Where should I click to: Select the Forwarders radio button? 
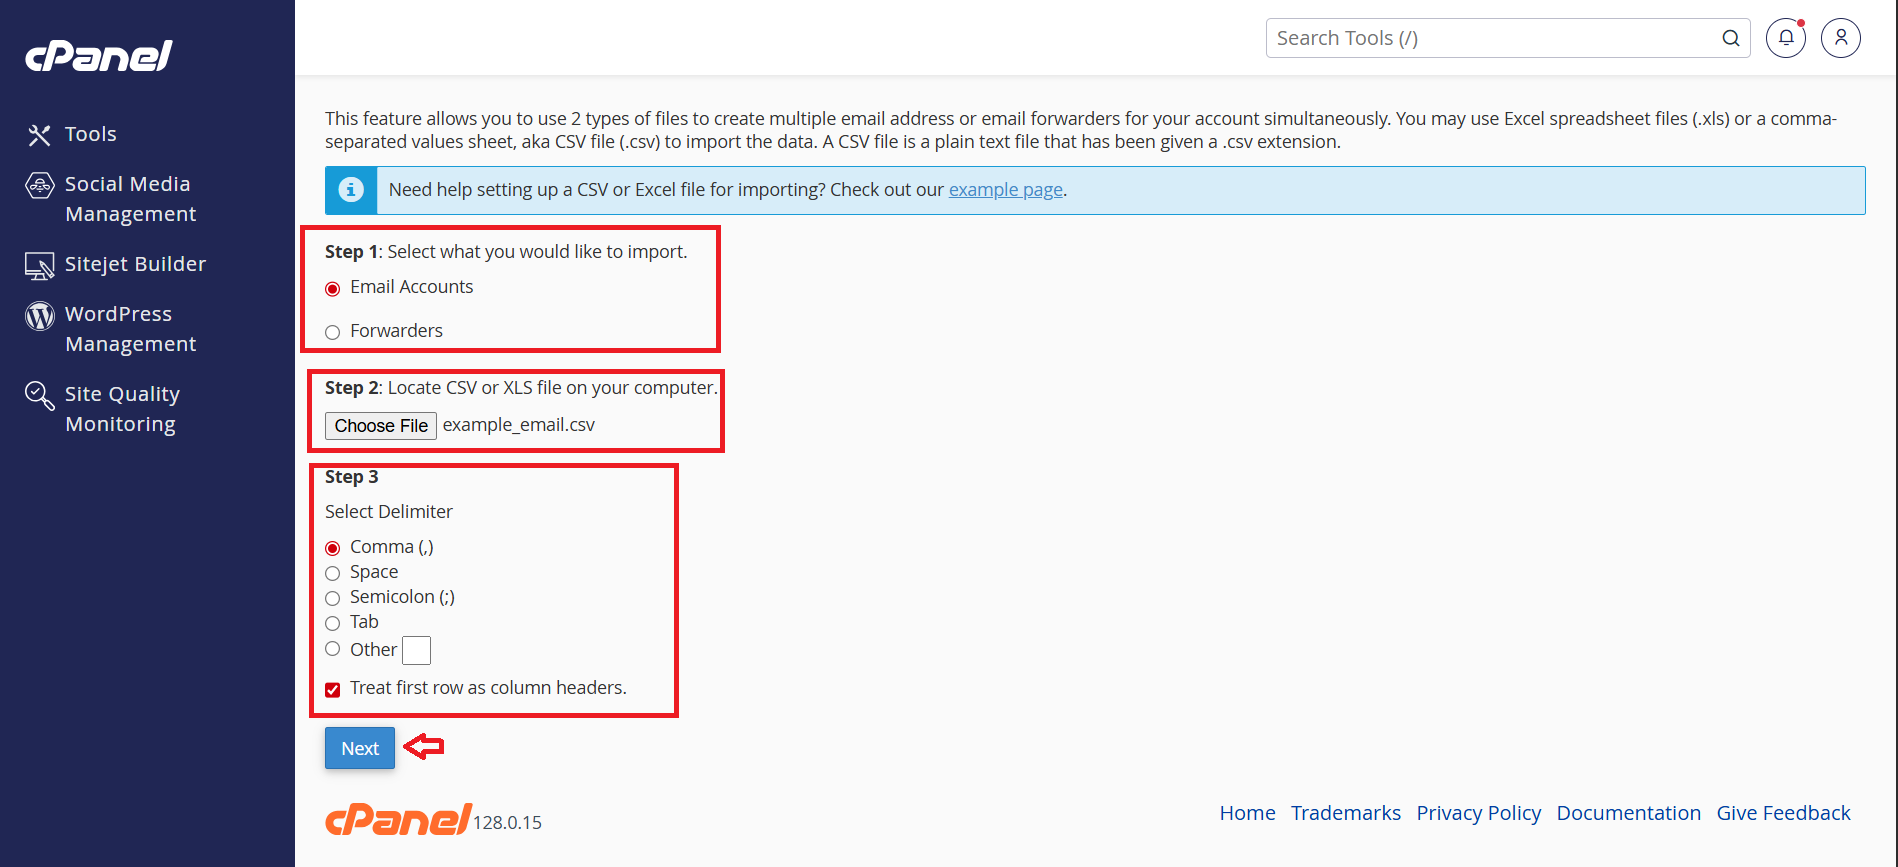click(333, 332)
